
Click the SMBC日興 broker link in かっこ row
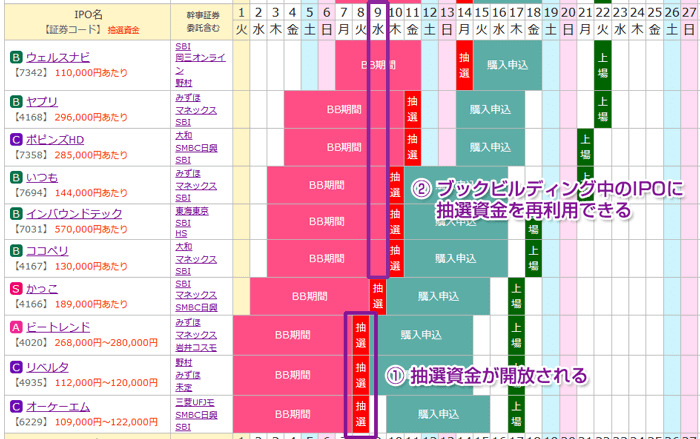(x=196, y=307)
